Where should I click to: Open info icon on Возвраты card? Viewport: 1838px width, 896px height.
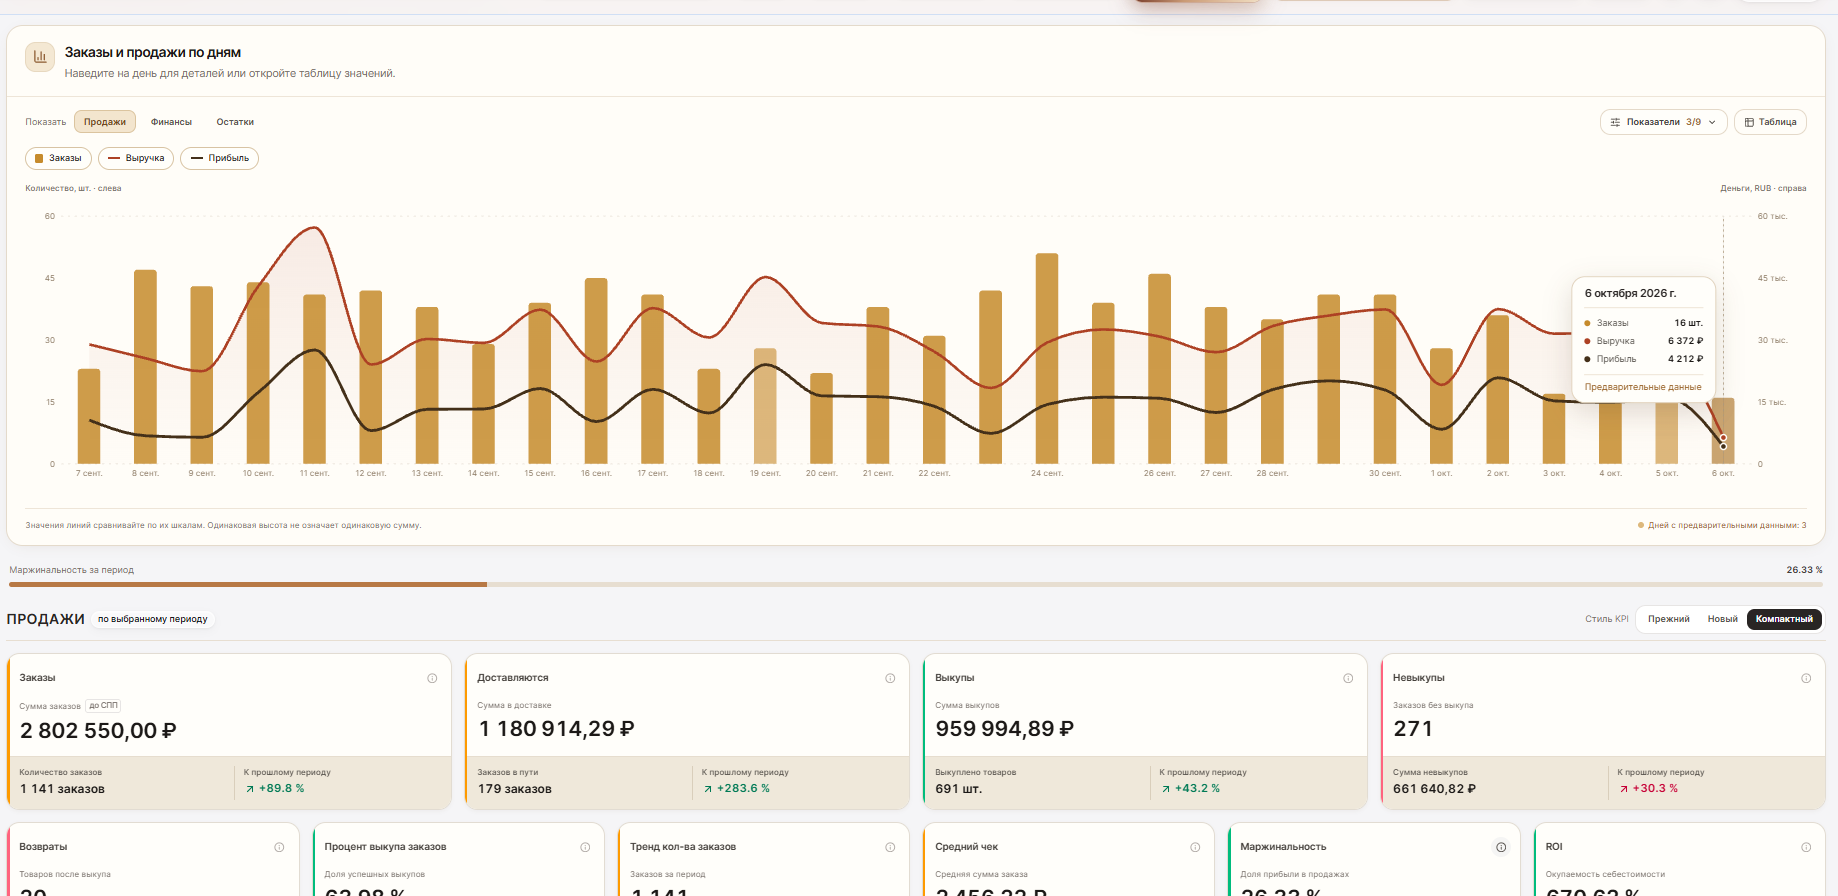pyautogui.click(x=279, y=847)
